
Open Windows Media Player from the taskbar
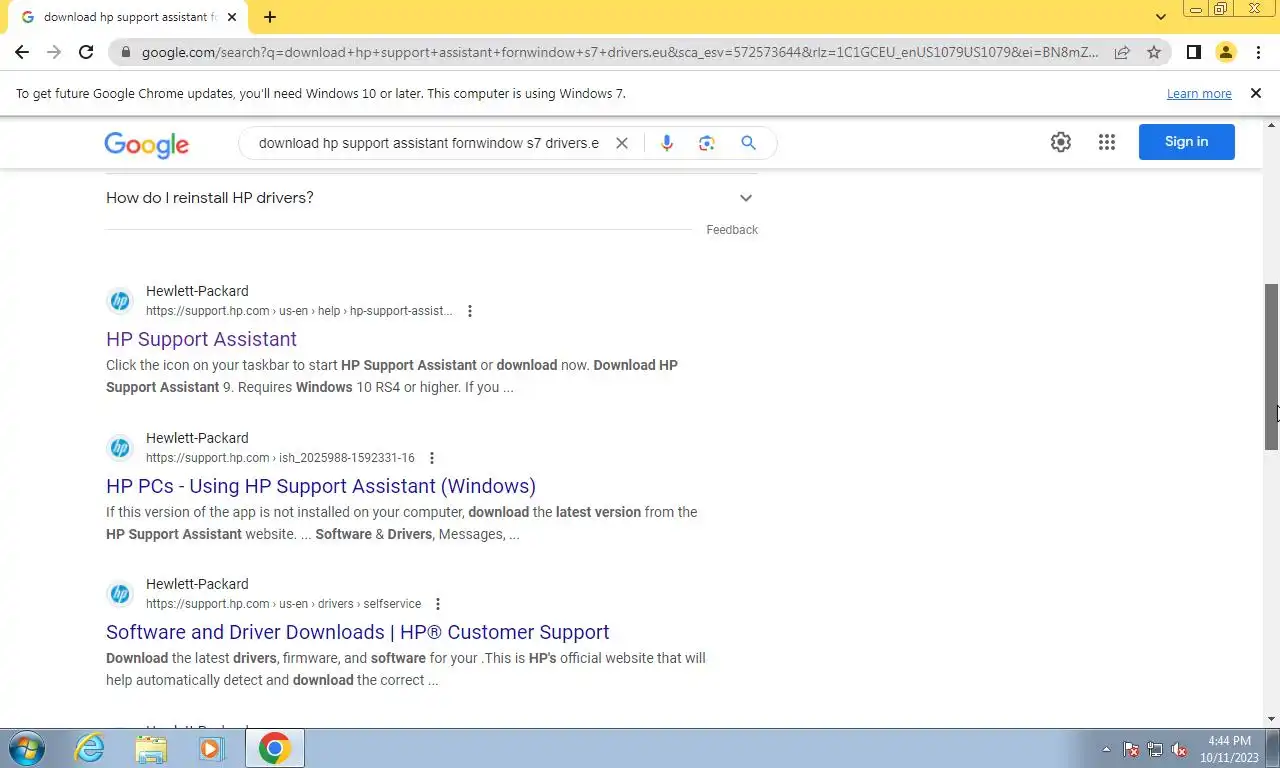(x=211, y=748)
